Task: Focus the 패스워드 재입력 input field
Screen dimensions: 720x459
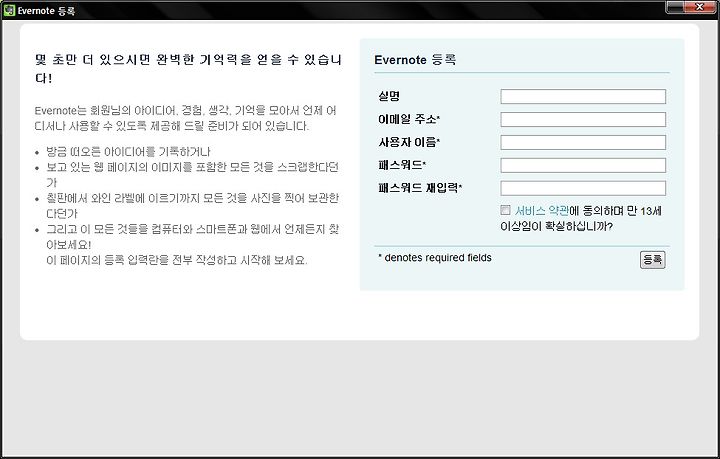Action: (583, 188)
